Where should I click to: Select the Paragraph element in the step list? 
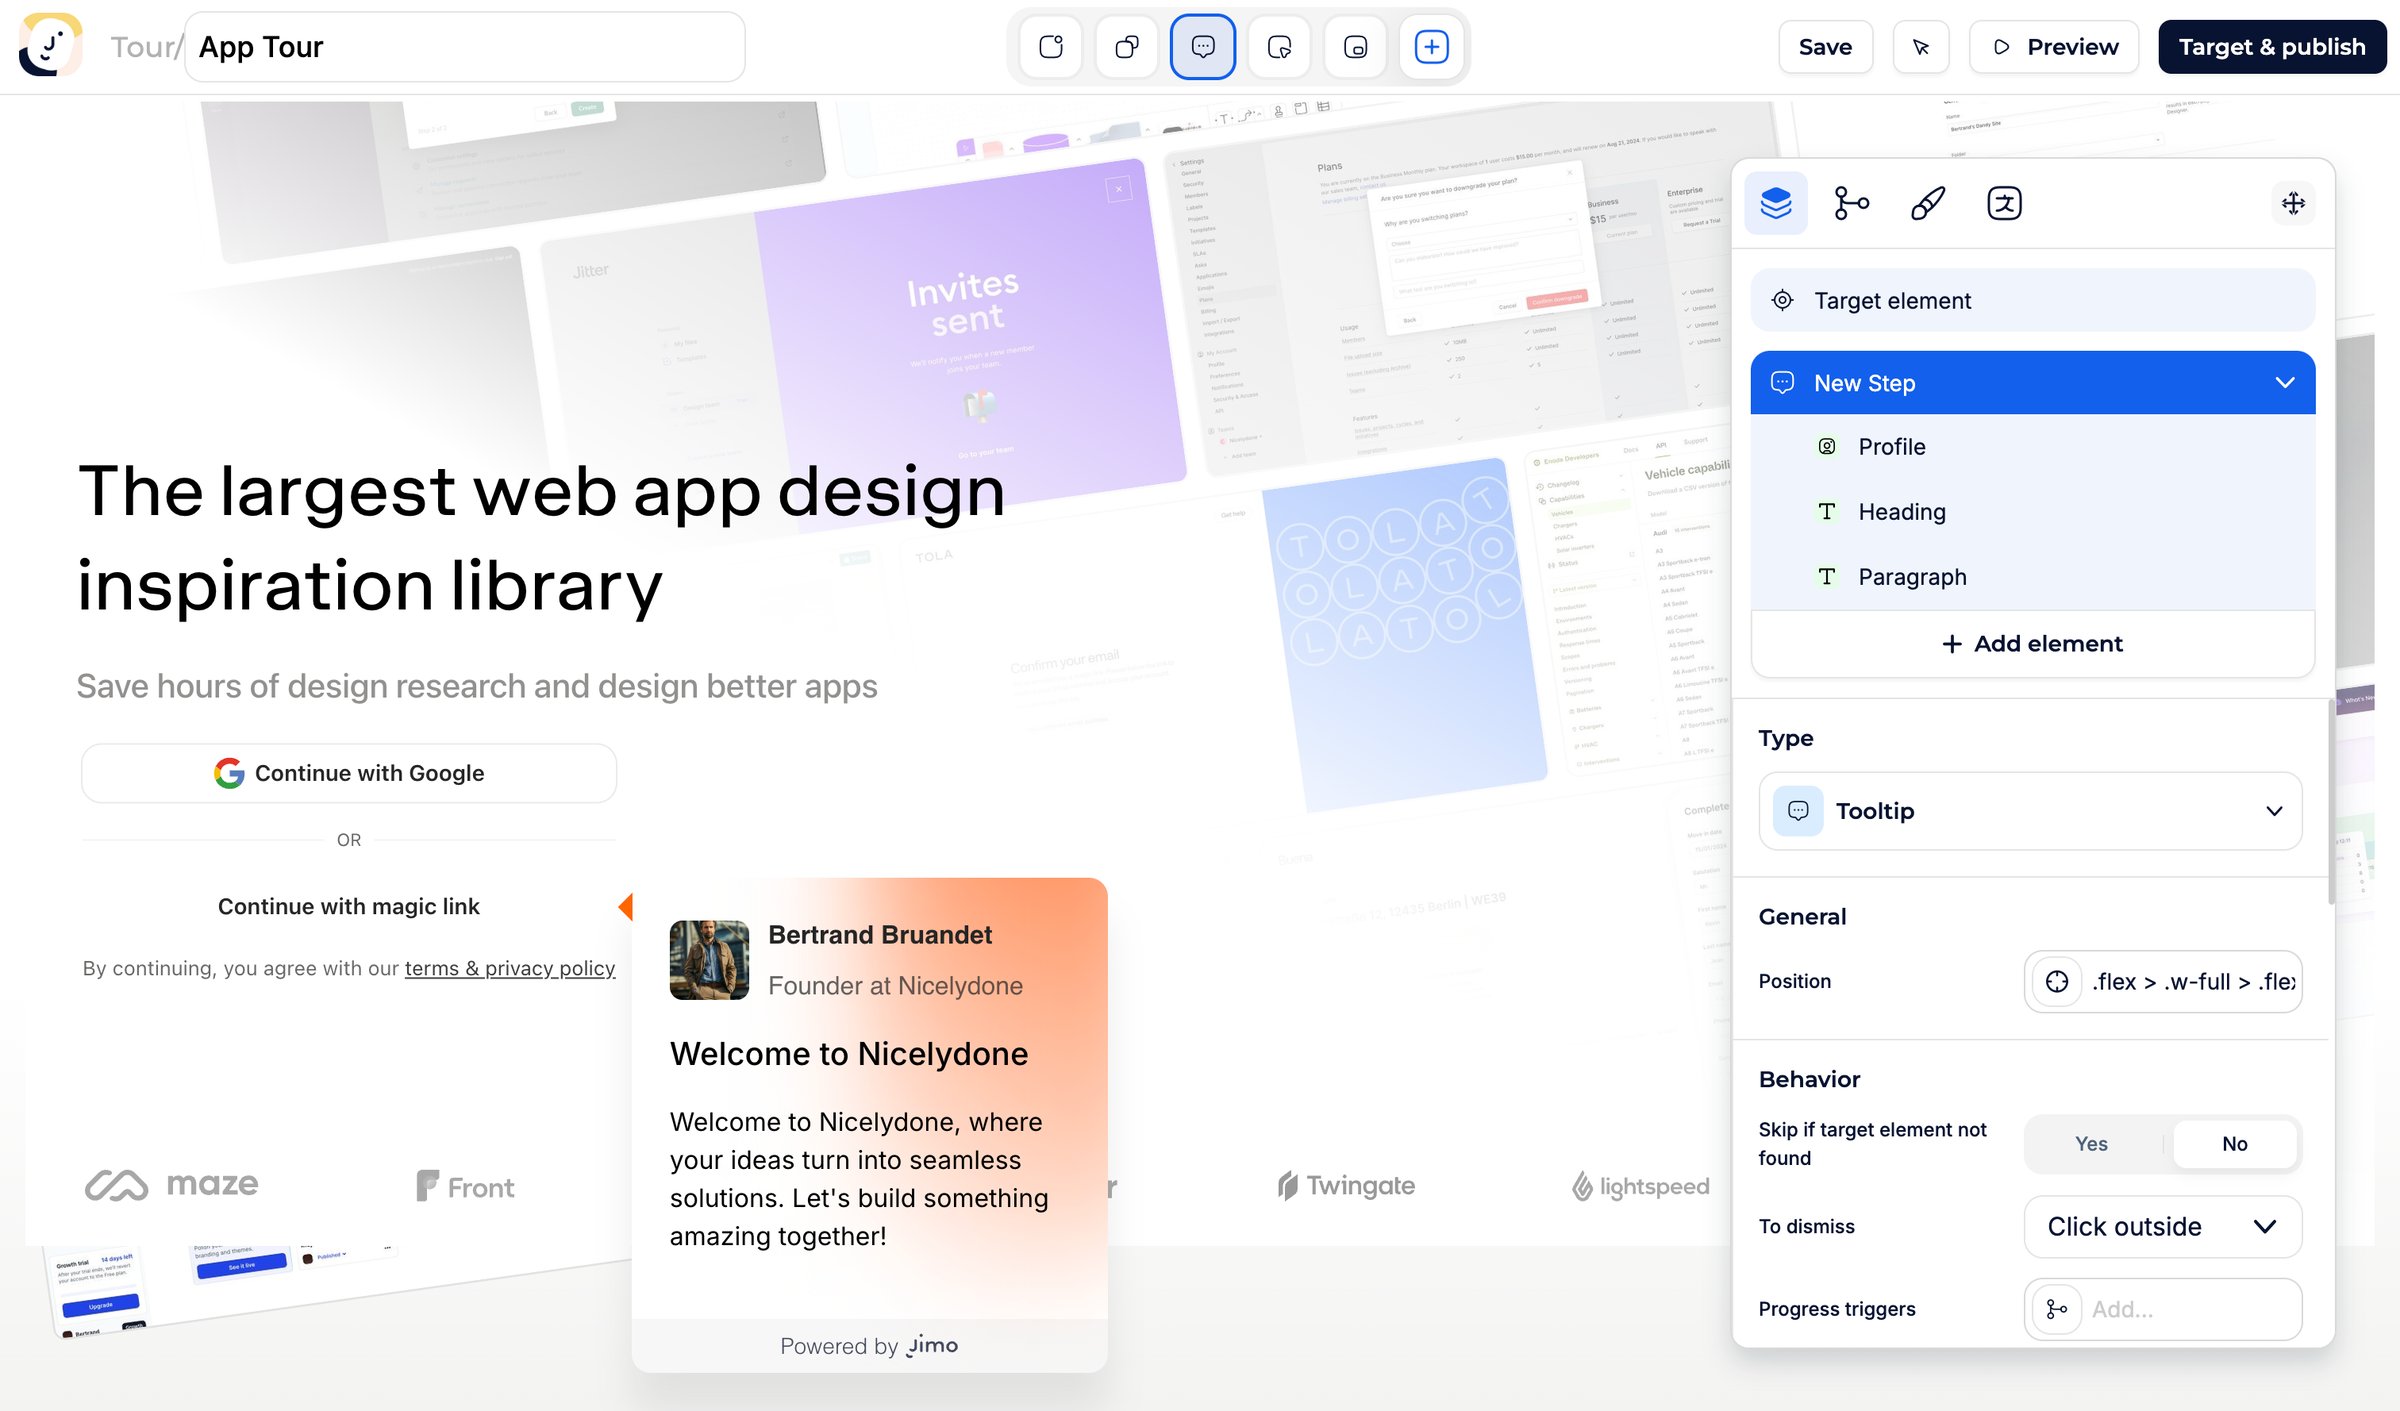pos(2033,577)
